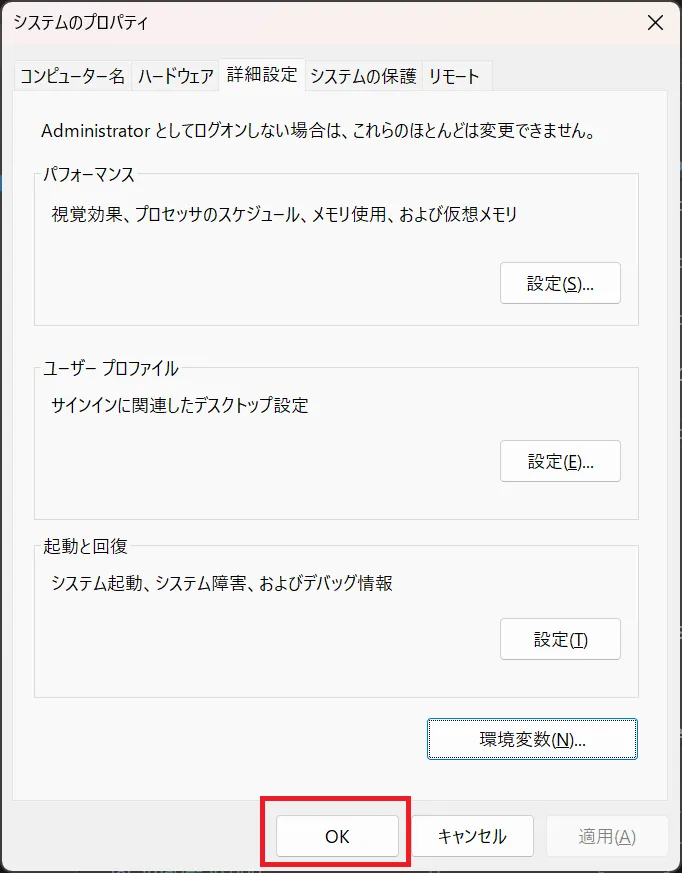The height and width of the screenshot is (873, 682).
Task: Switch to the コンピューター名 tab
Action: tap(71, 74)
